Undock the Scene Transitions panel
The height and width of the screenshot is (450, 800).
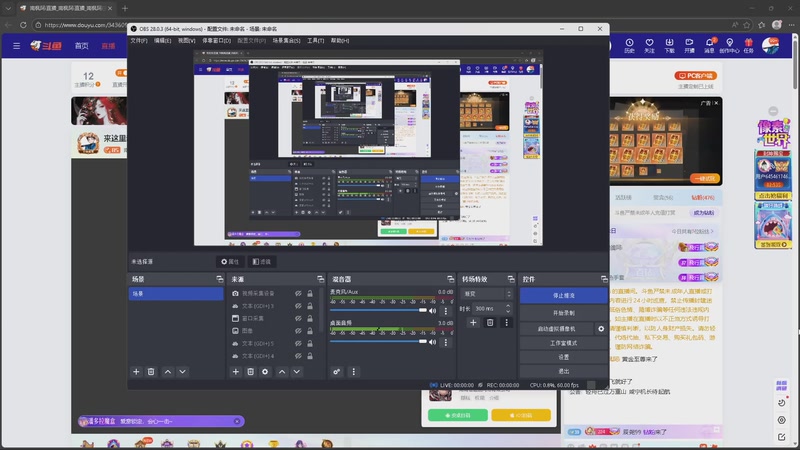click(x=511, y=279)
